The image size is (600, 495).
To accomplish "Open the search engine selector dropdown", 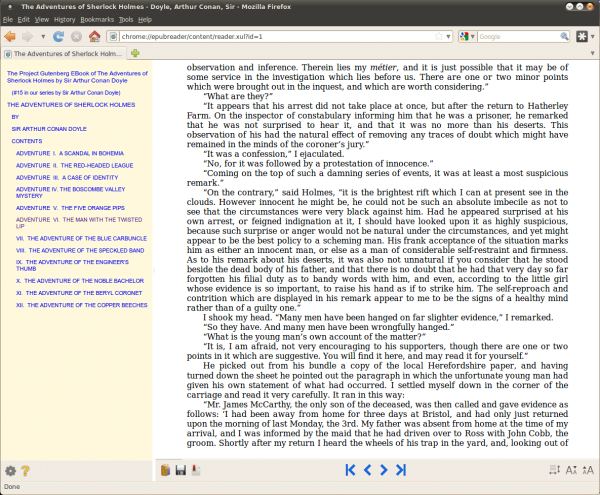I will (467, 37).
